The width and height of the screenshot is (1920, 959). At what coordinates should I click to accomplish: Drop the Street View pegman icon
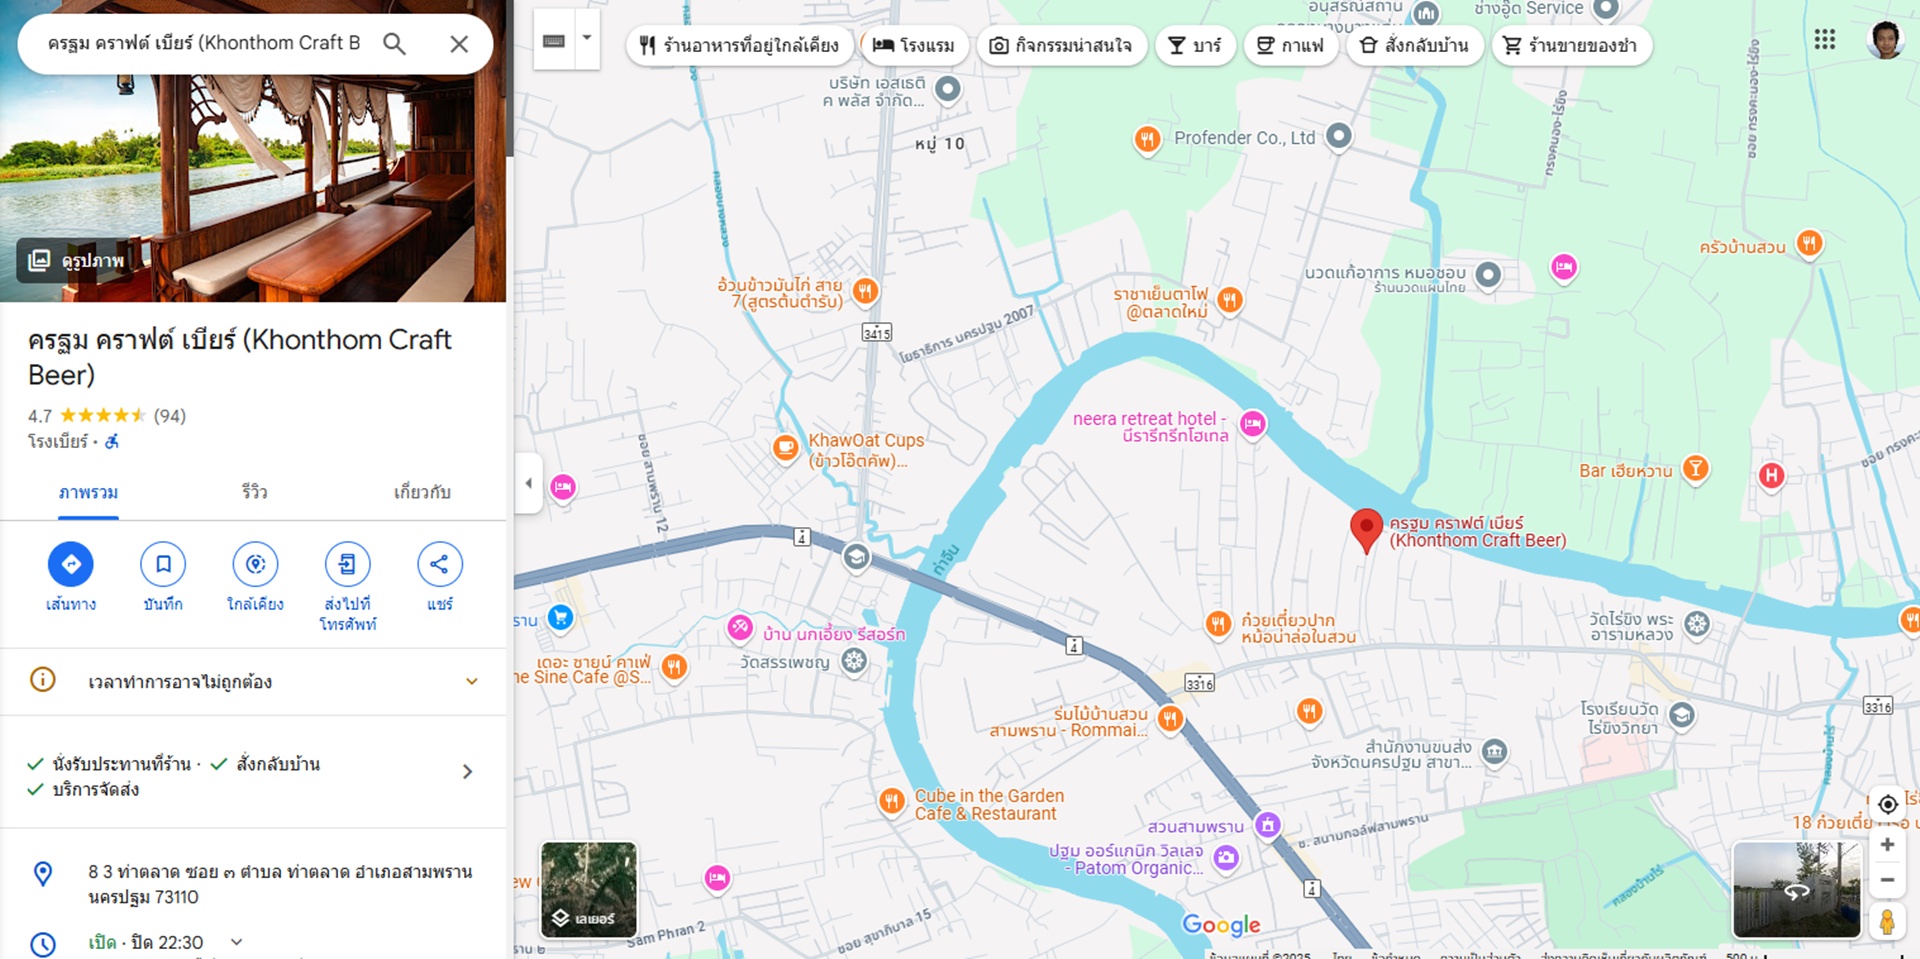click(1887, 921)
